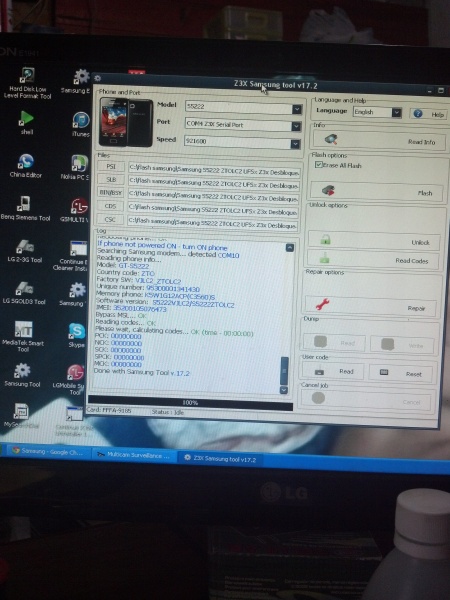
Task: Click the User code Reset button
Action: pyautogui.click(x=400, y=373)
